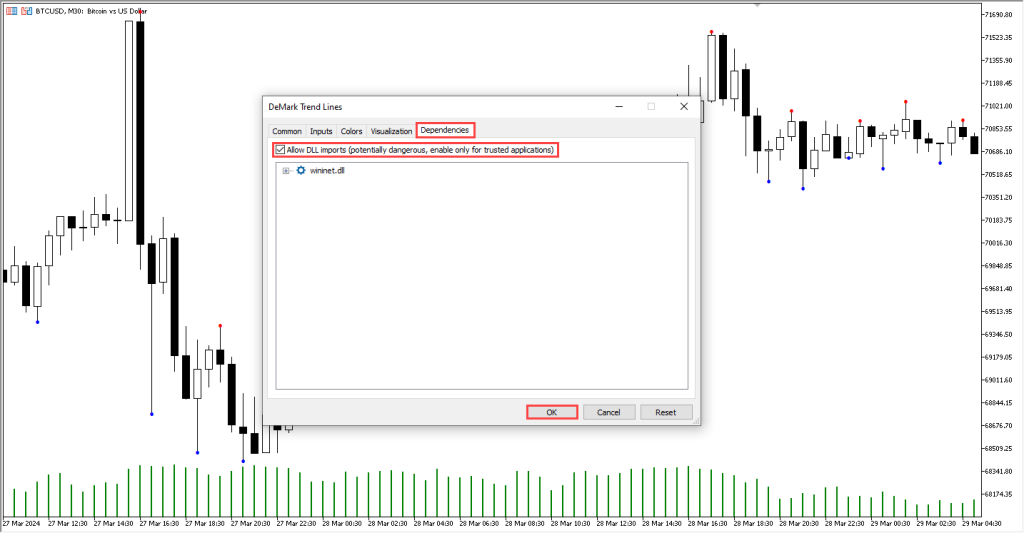Click the chart table icon in the chart header
The width and height of the screenshot is (1024, 533).
pyautogui.click(x=12, y=11)
